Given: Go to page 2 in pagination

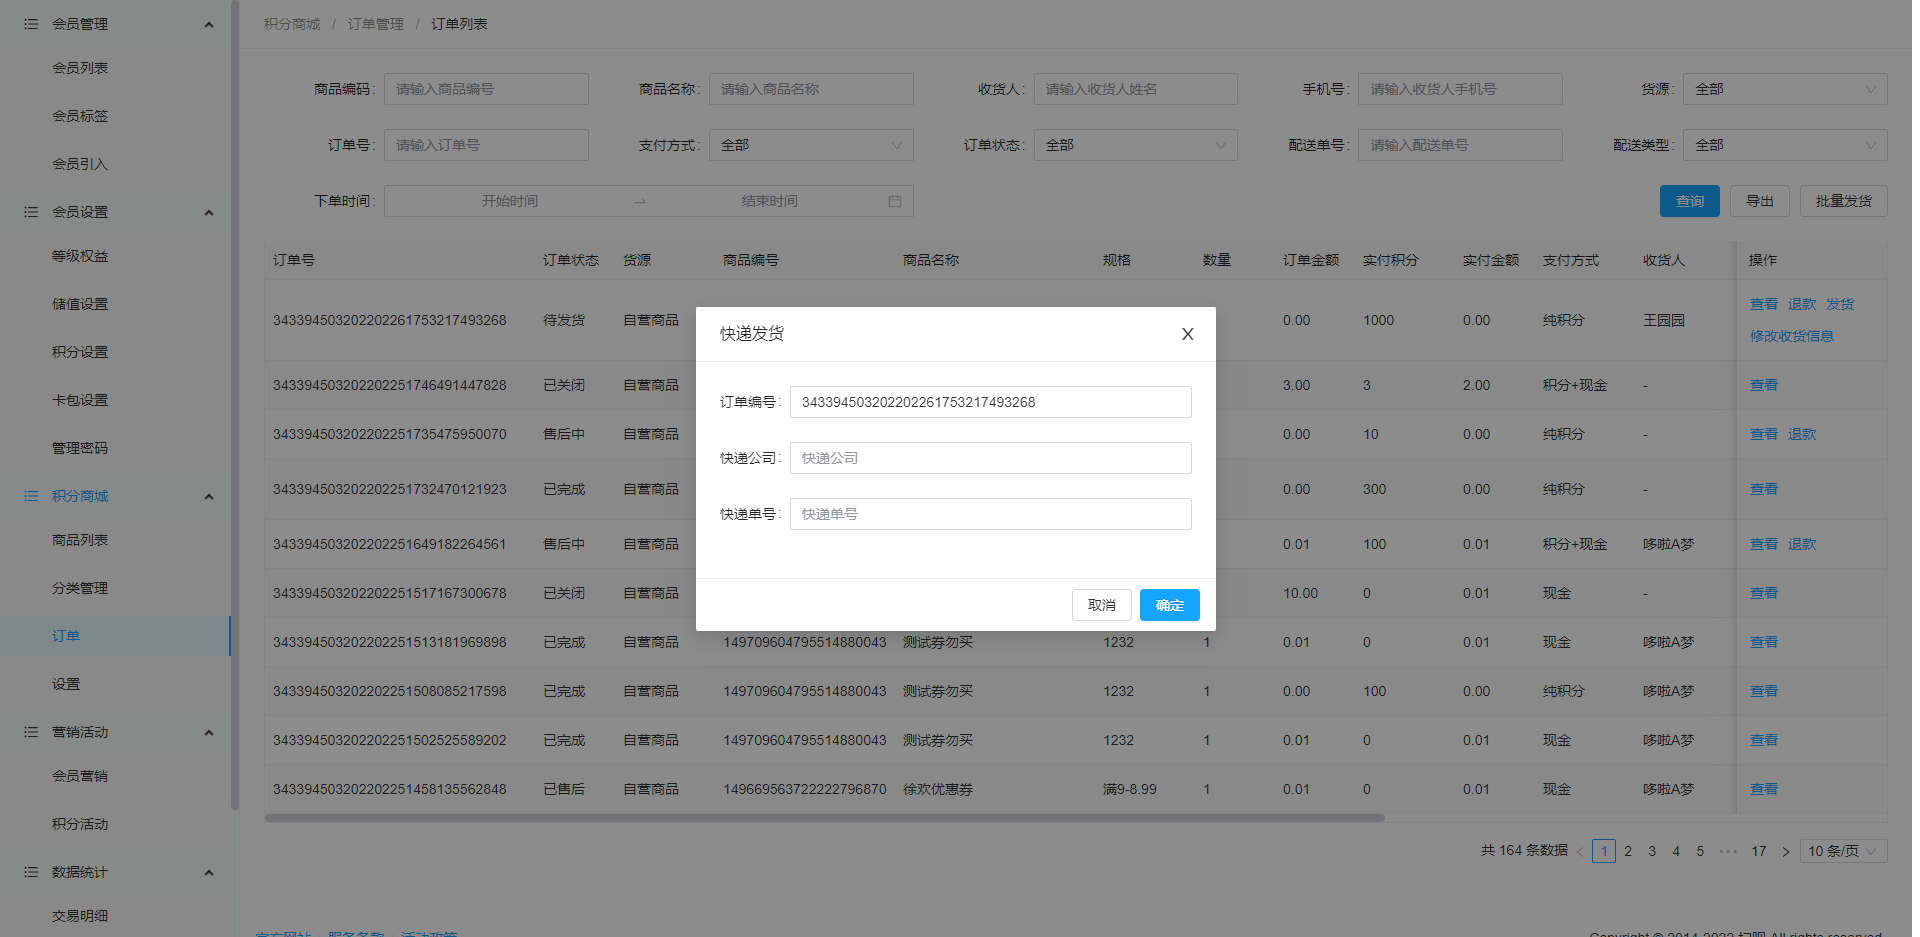Looking at the screenshot, I should pos(1628,851).
